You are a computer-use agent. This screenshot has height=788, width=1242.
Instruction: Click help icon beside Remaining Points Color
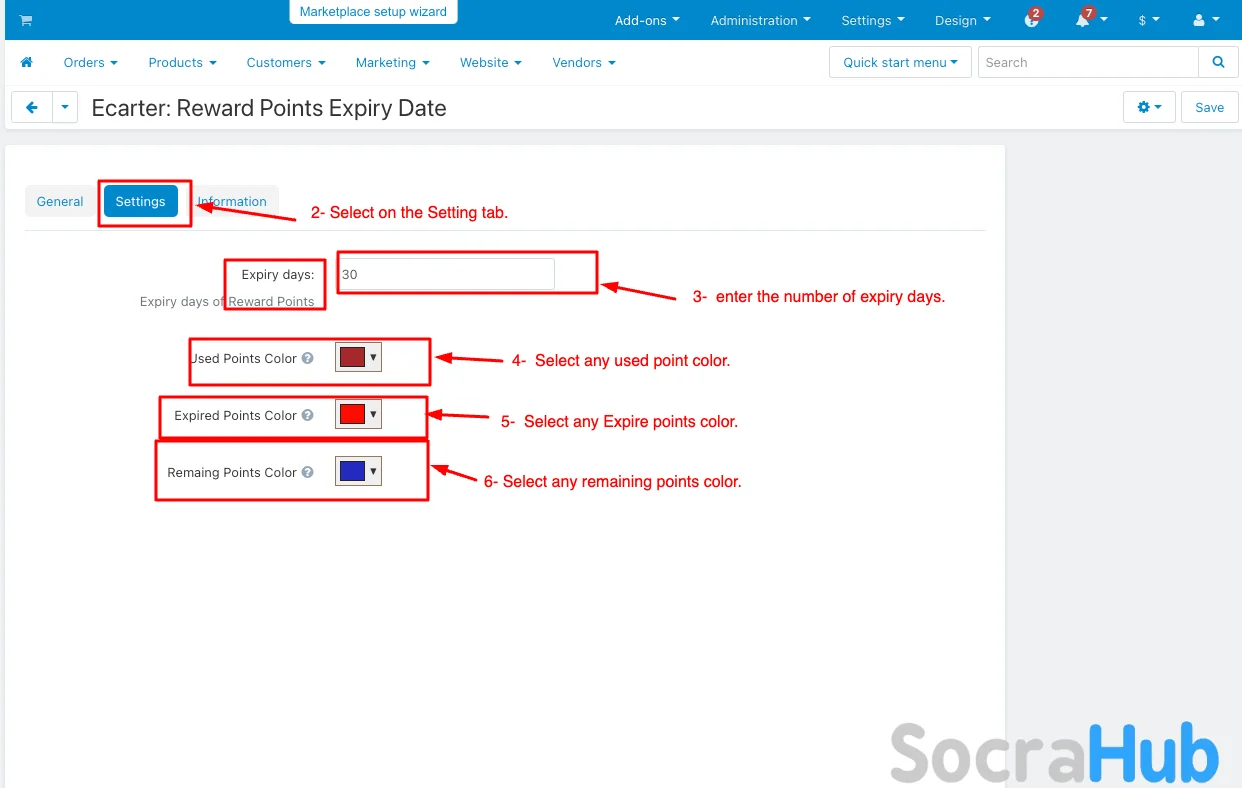(x=308, y=472)
